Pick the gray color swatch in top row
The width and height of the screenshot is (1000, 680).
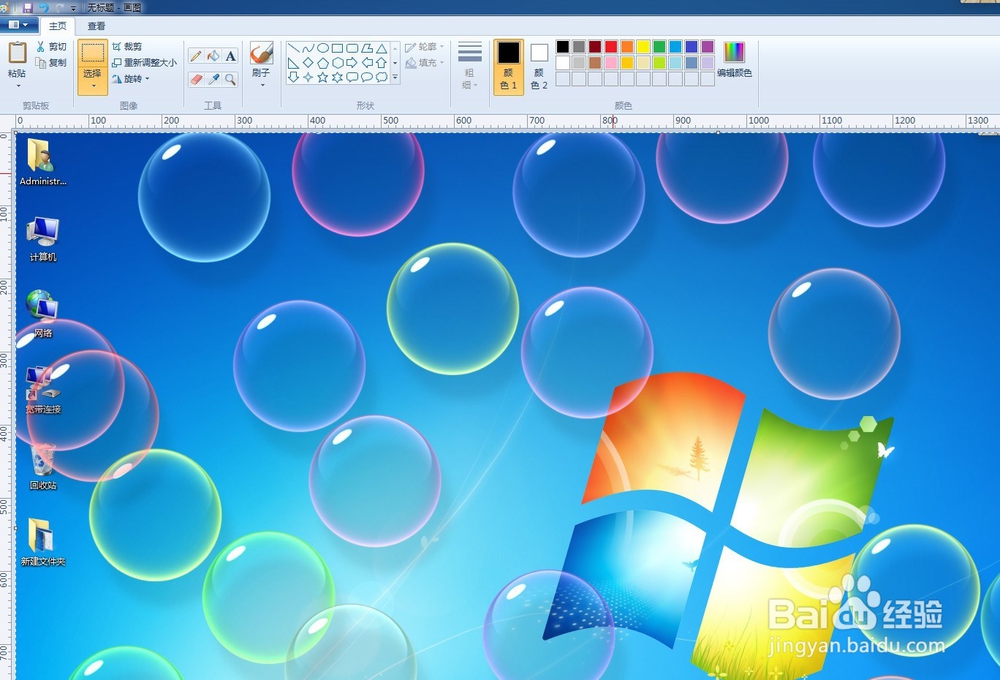point(578,47)
